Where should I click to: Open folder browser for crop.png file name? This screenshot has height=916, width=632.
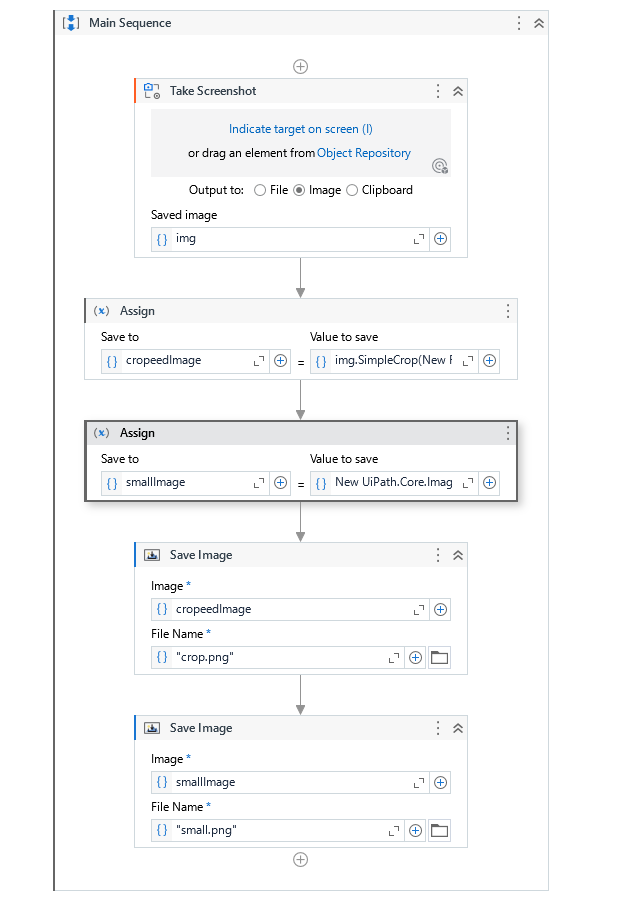(439, 657)
